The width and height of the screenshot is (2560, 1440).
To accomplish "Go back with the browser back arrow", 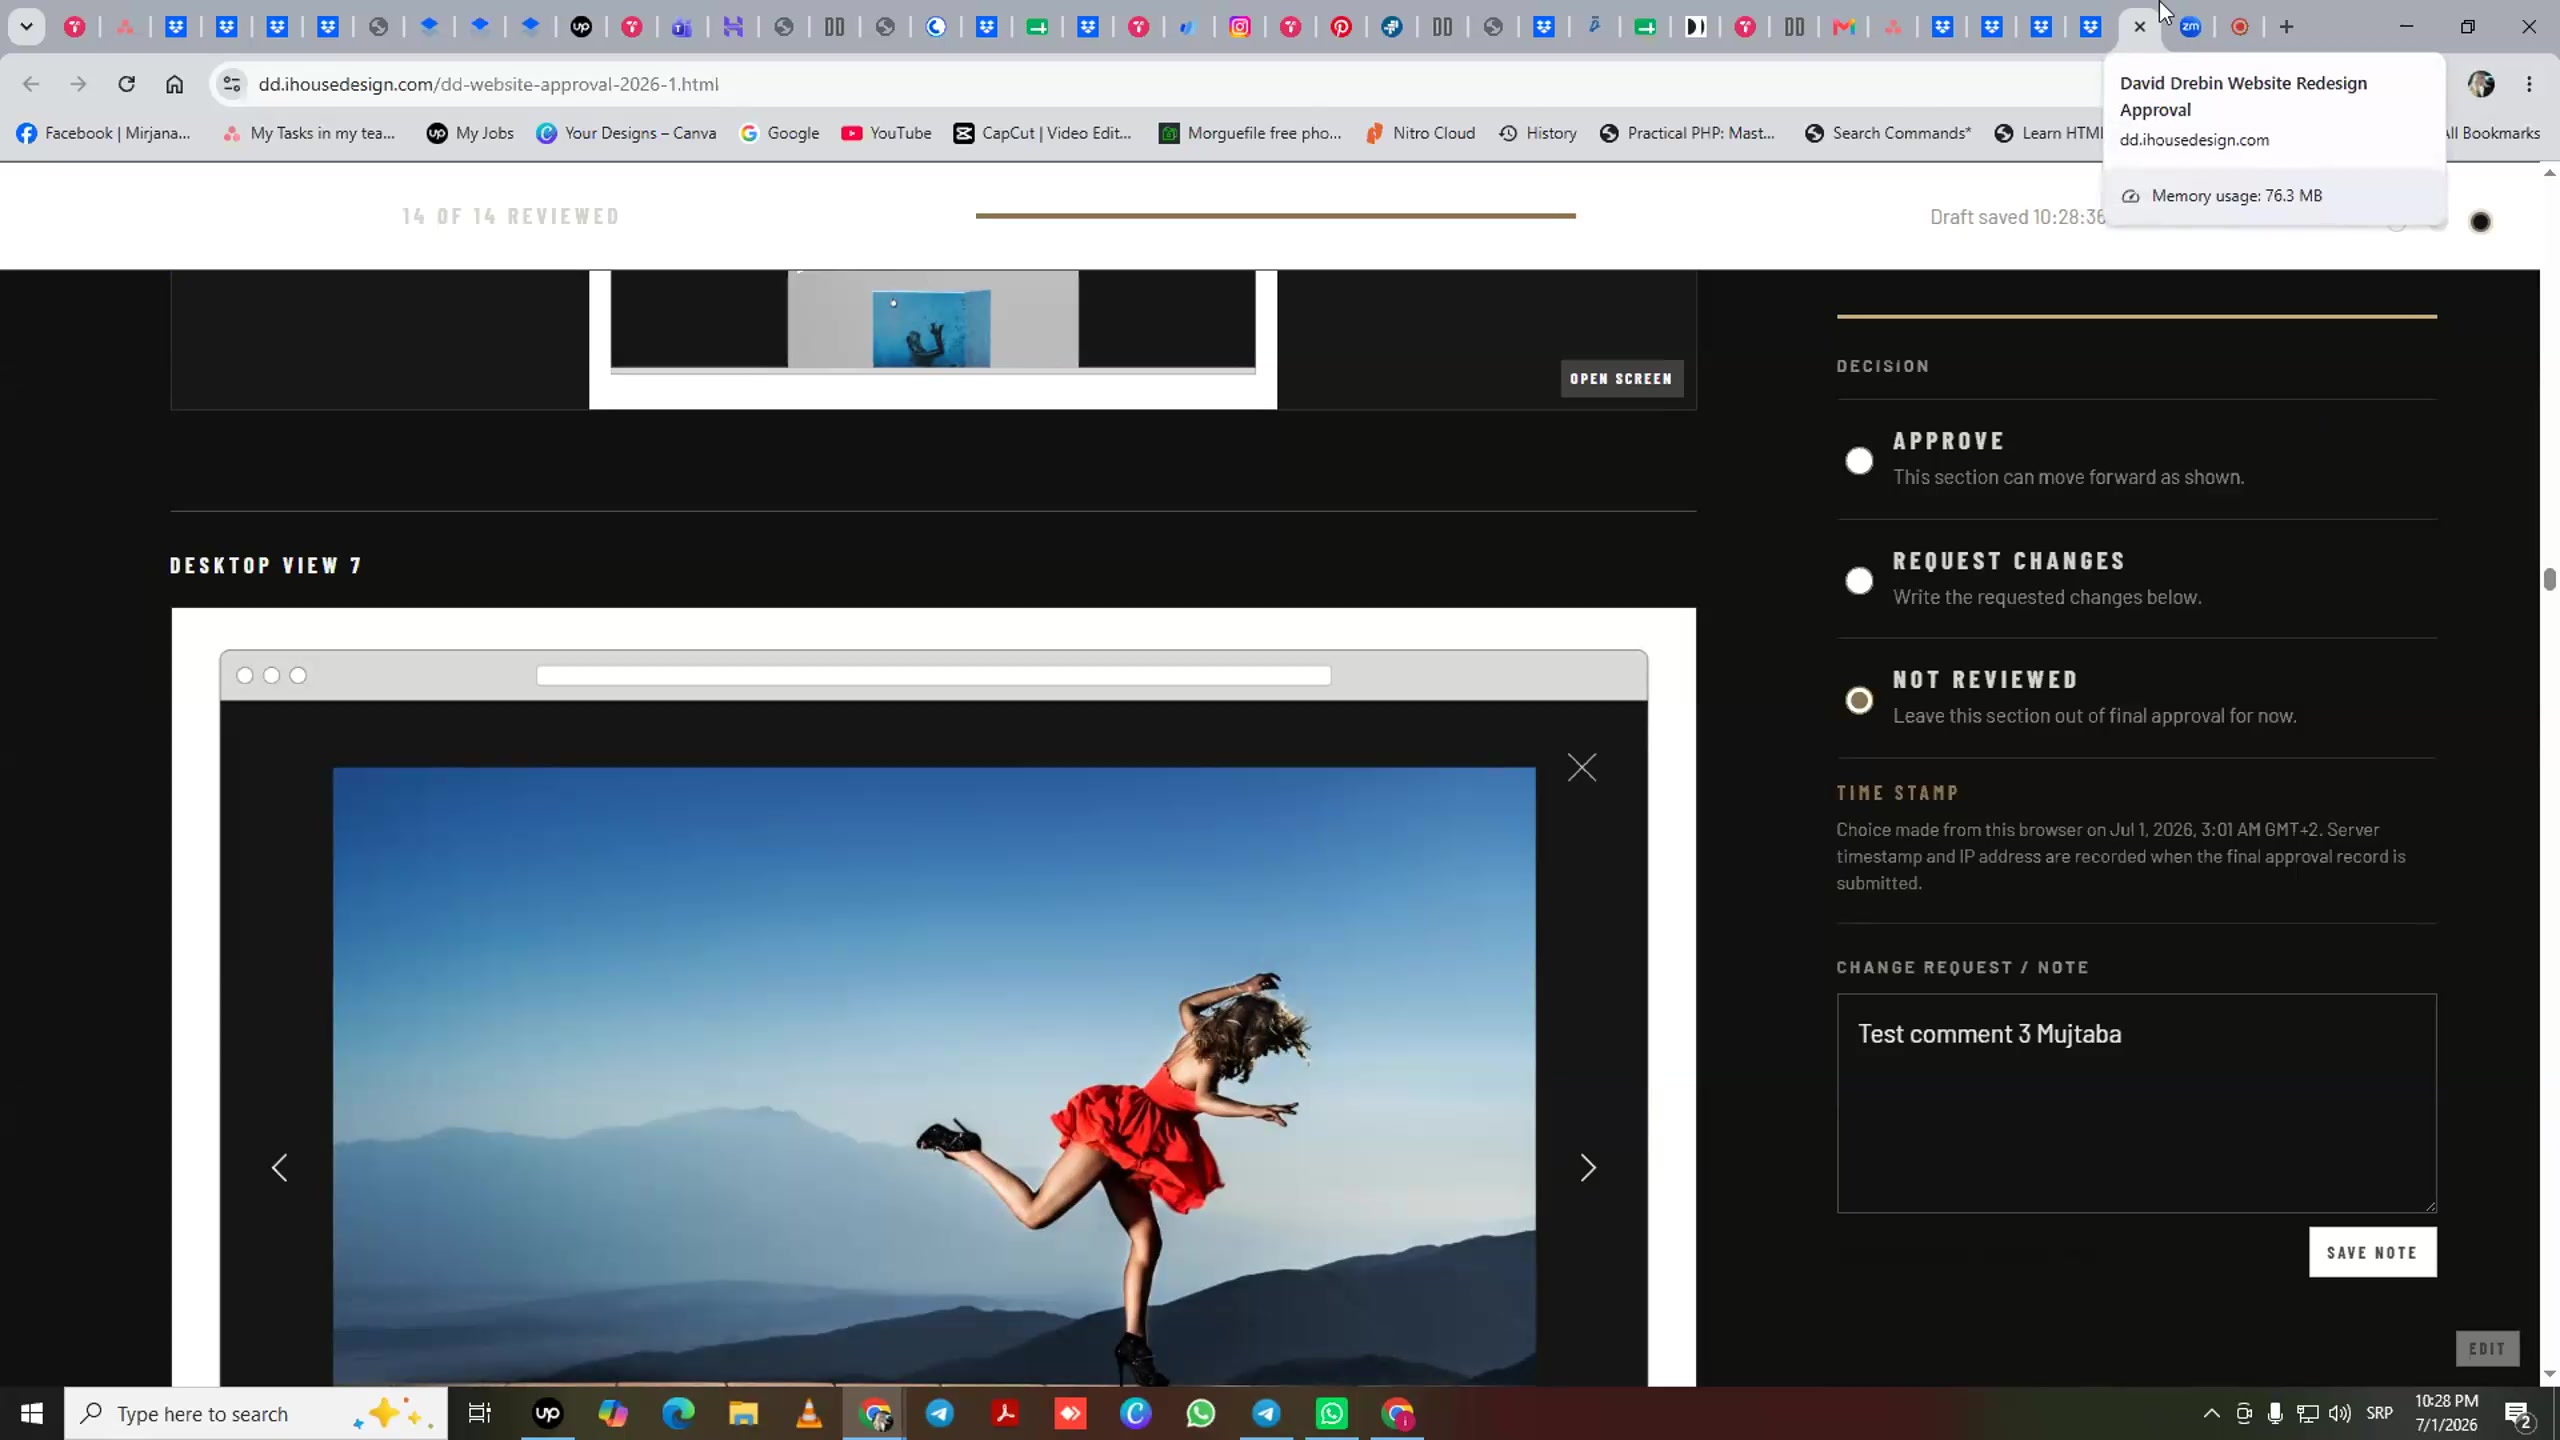I will [x=31, y=84].
